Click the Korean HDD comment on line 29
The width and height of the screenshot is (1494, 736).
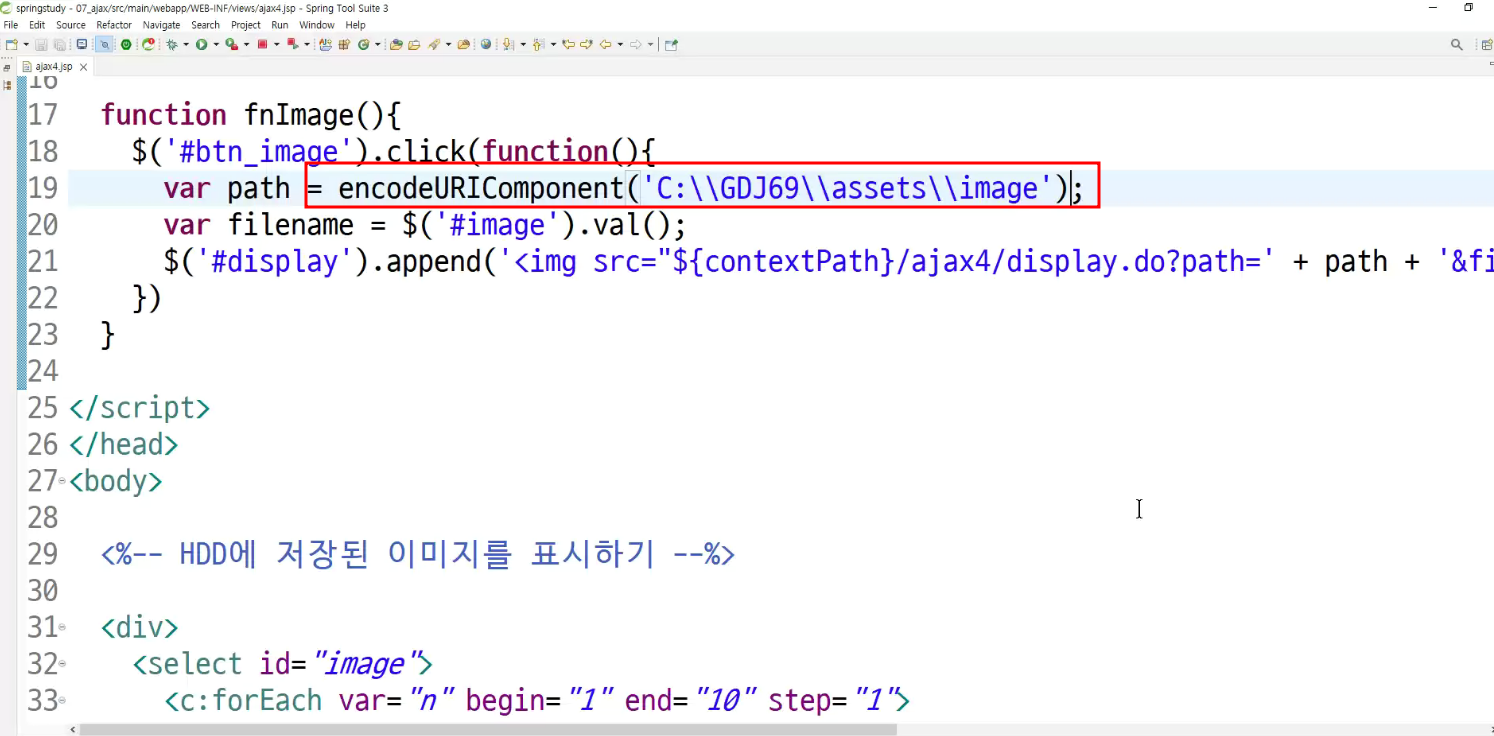pyautogui.click(x=418, y=554)
